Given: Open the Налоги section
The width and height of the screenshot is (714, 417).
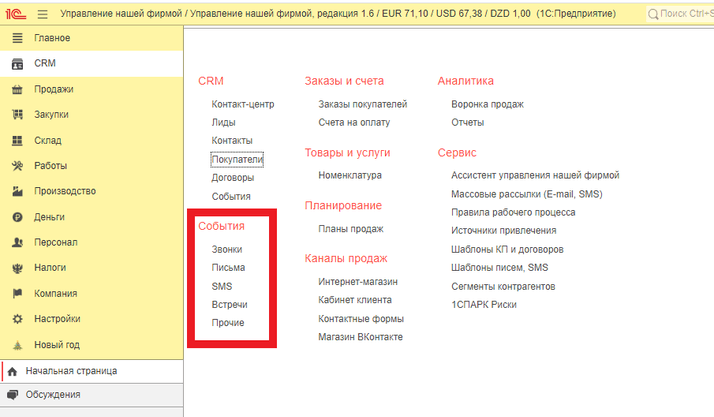Looking at the screenshot, I should pyautogui.click(x=50, y=268).
